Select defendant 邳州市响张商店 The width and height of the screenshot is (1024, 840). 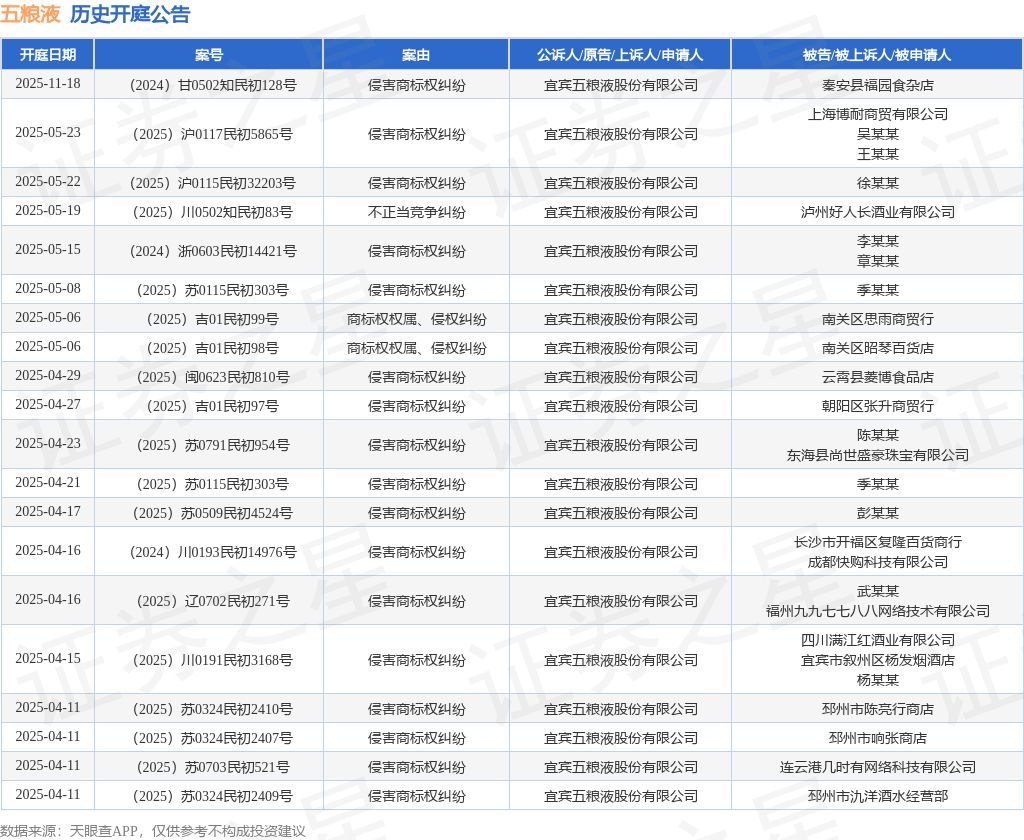[878, 738]
